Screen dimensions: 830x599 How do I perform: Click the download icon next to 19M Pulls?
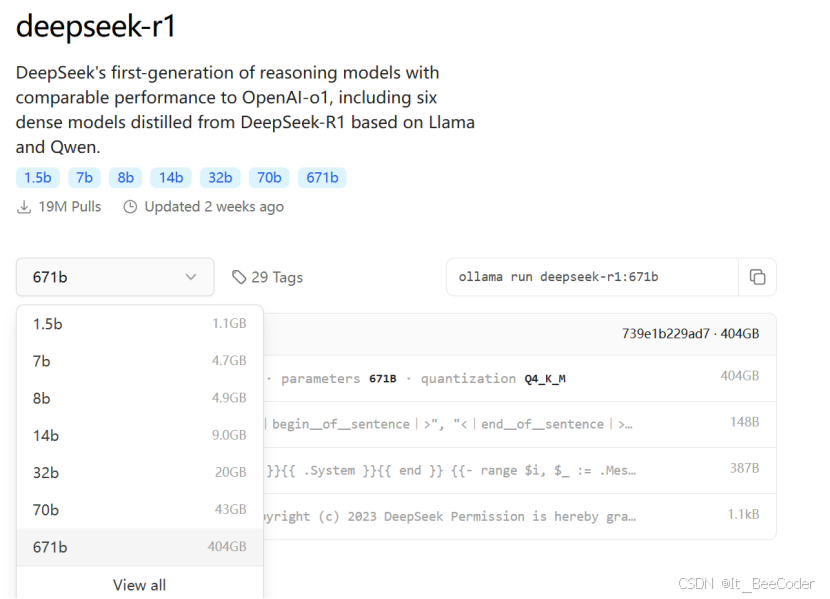pos(24,206)
